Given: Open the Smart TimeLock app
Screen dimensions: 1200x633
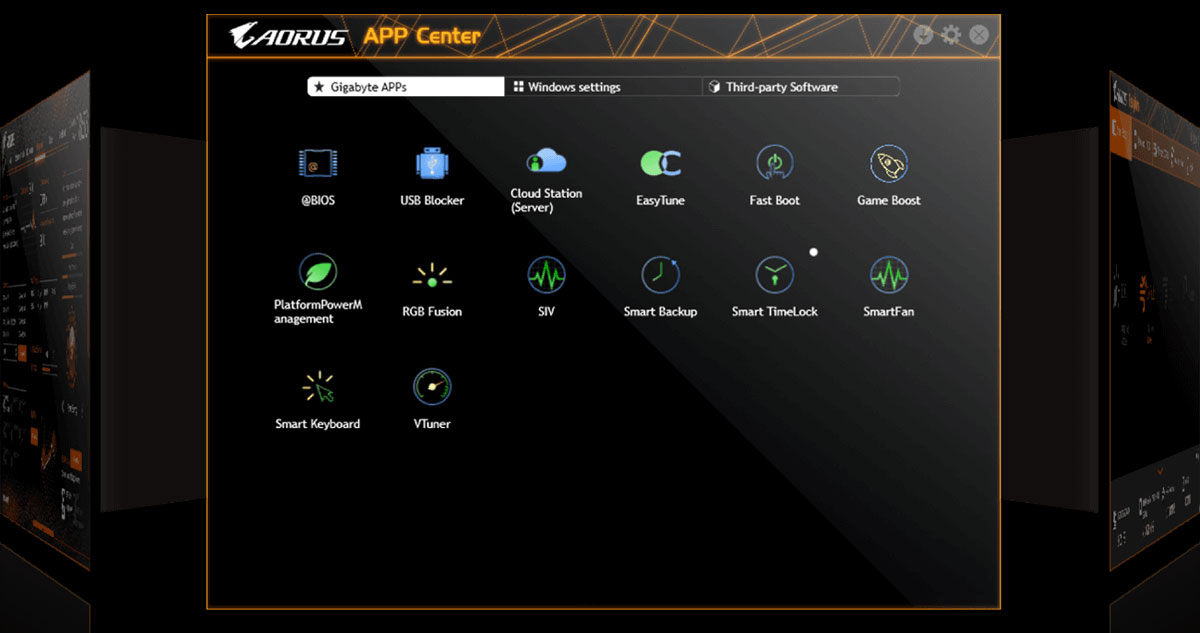Looking at the screenshot, I should click(x=774, y=274).
